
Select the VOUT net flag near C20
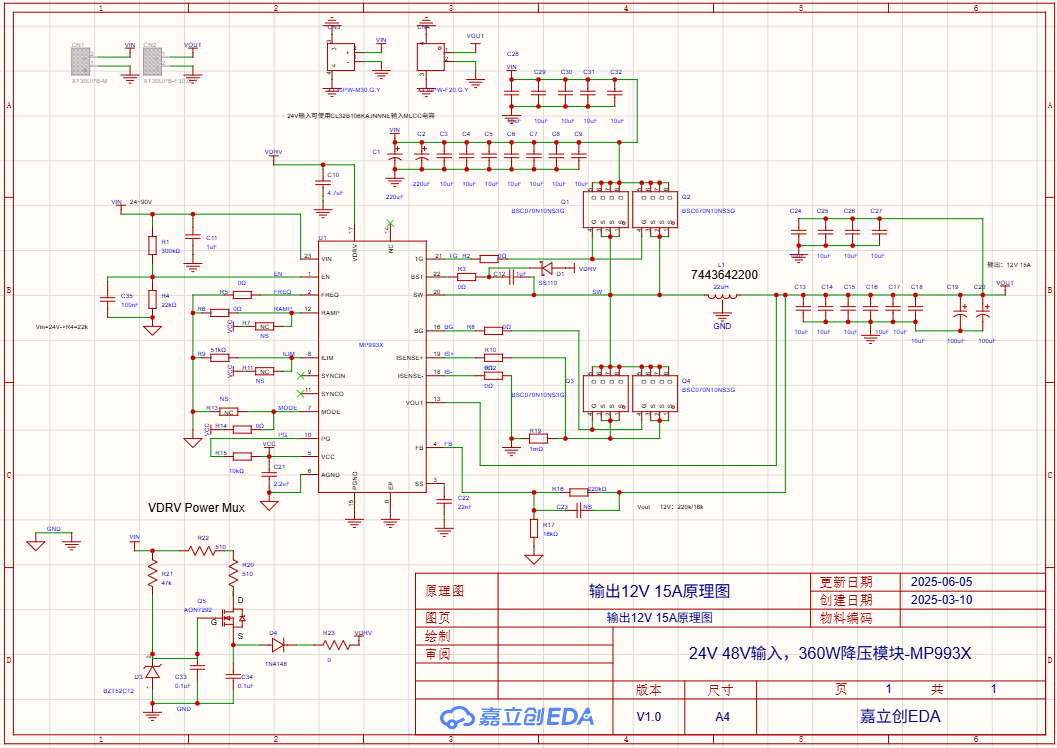click(x=1004, y=286)
